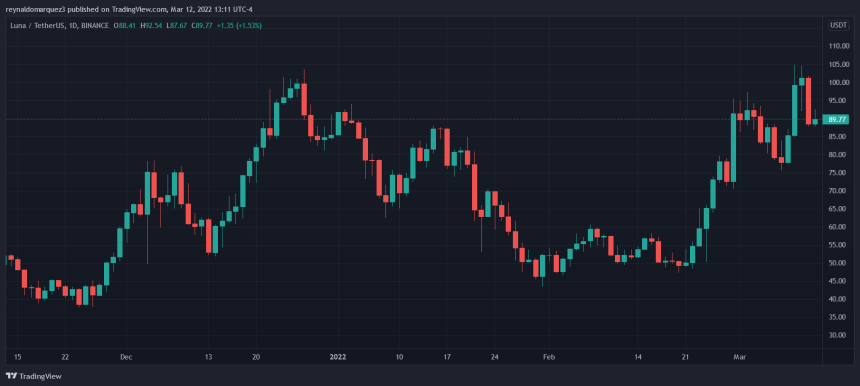Click the TradingView wordmark text
Viewport: 860px width, 386px height.
[x=40, y=377]
